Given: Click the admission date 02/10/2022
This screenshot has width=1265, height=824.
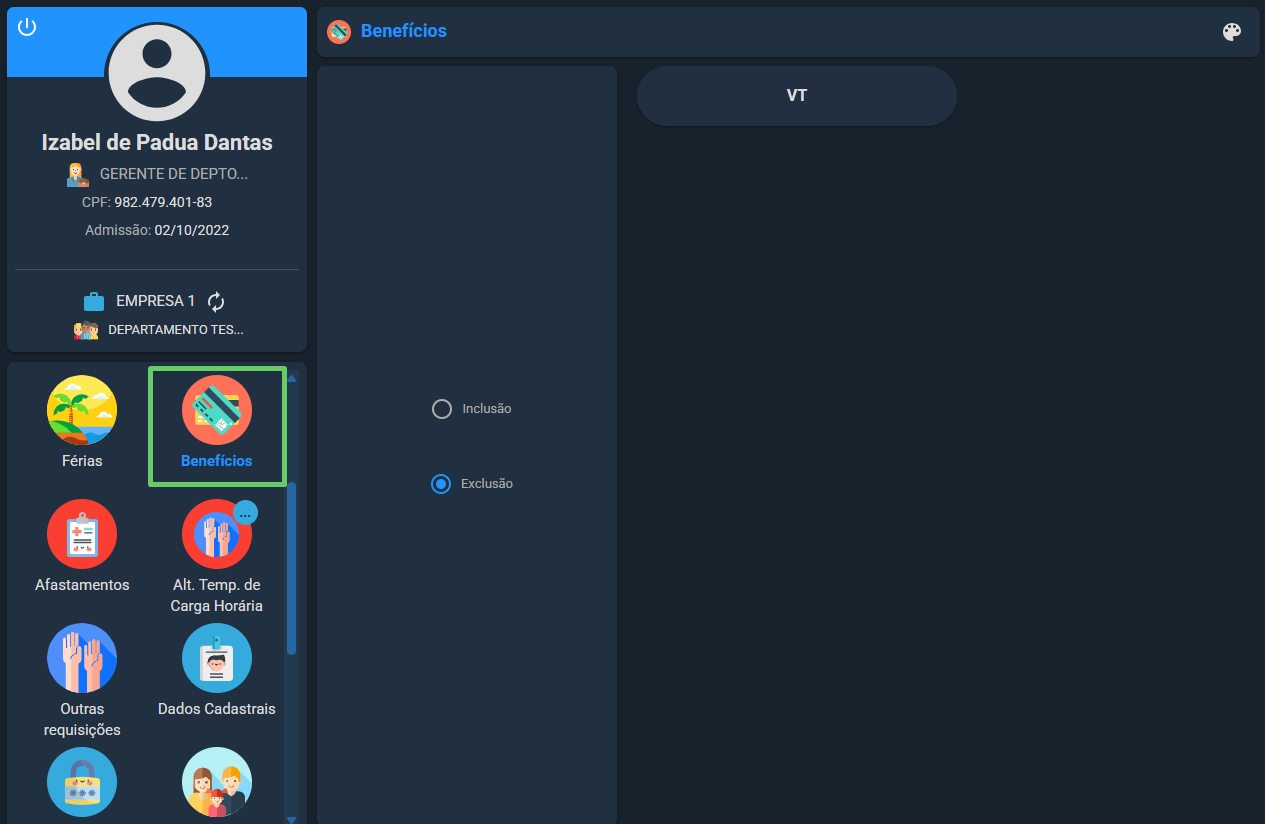Looking at the screenshot, I should tap(192, 230).
